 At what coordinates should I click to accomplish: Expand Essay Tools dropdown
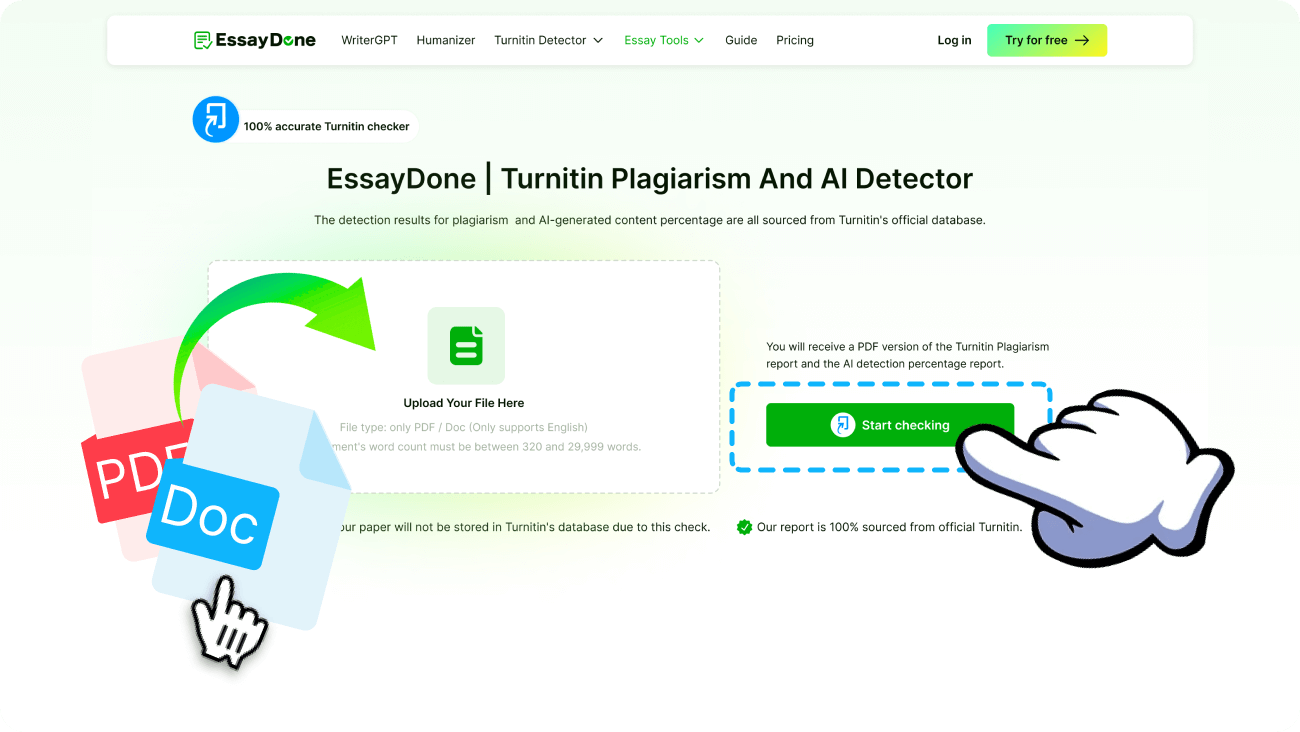[x=664, y=40]
